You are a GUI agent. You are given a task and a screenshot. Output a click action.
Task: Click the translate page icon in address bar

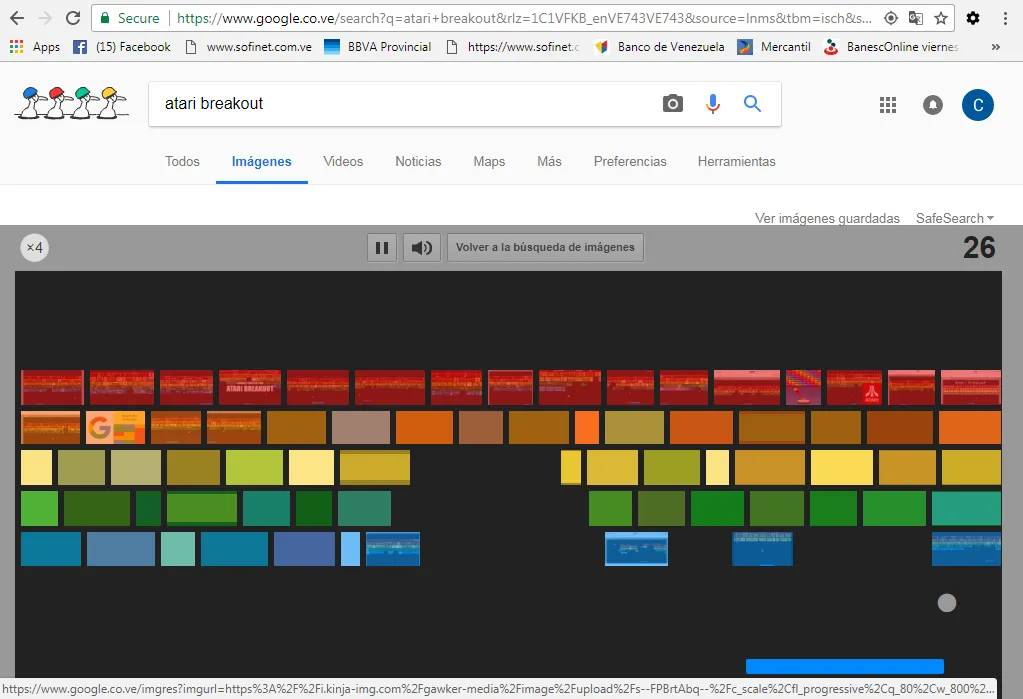pyautogui.click(x=916, y=18)
